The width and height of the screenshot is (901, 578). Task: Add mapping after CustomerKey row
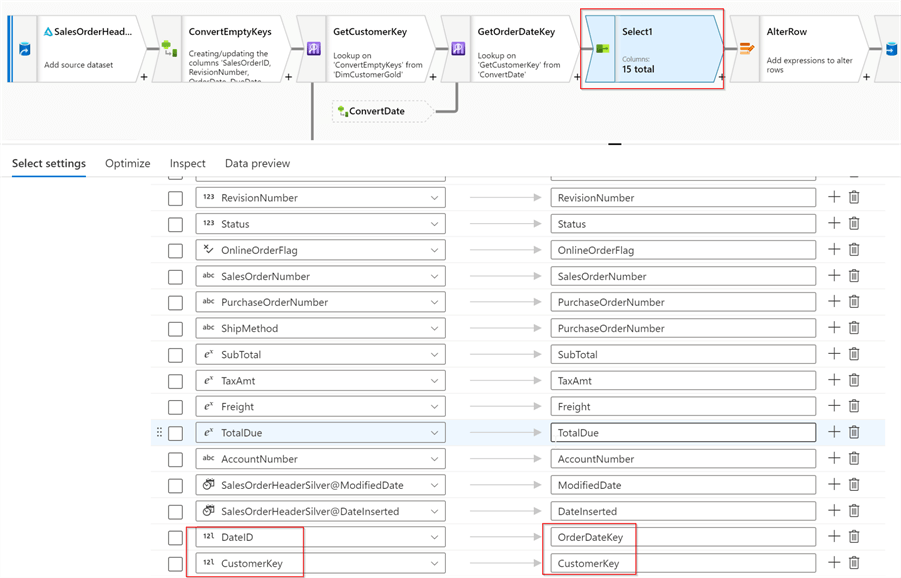coord(834,563)
